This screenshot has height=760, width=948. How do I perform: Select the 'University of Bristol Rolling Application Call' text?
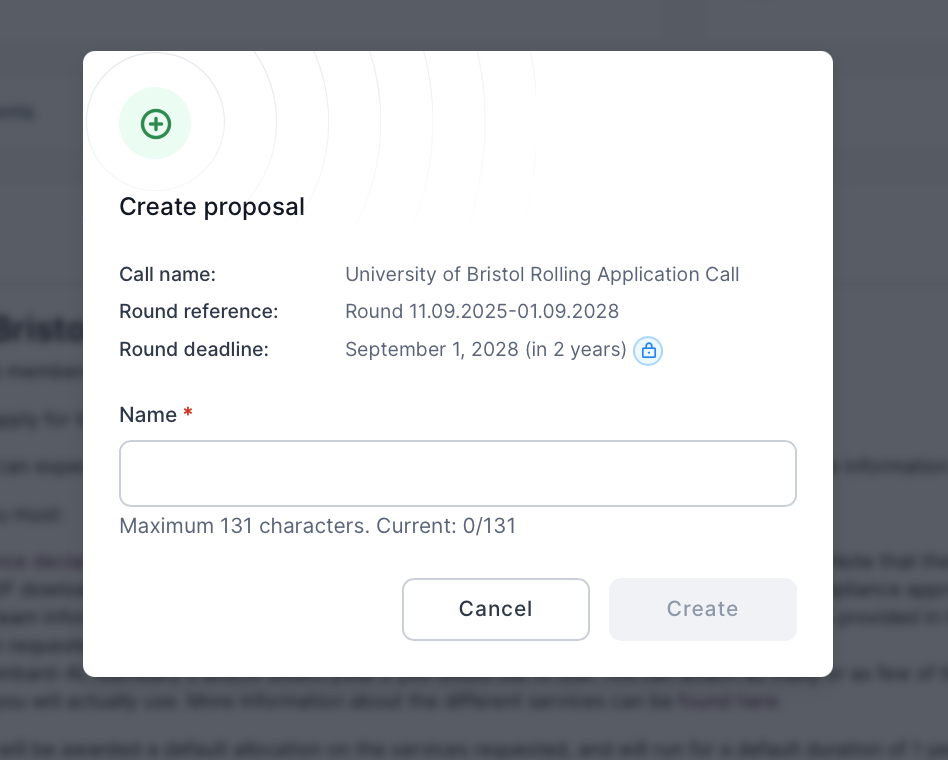[542, 274]
